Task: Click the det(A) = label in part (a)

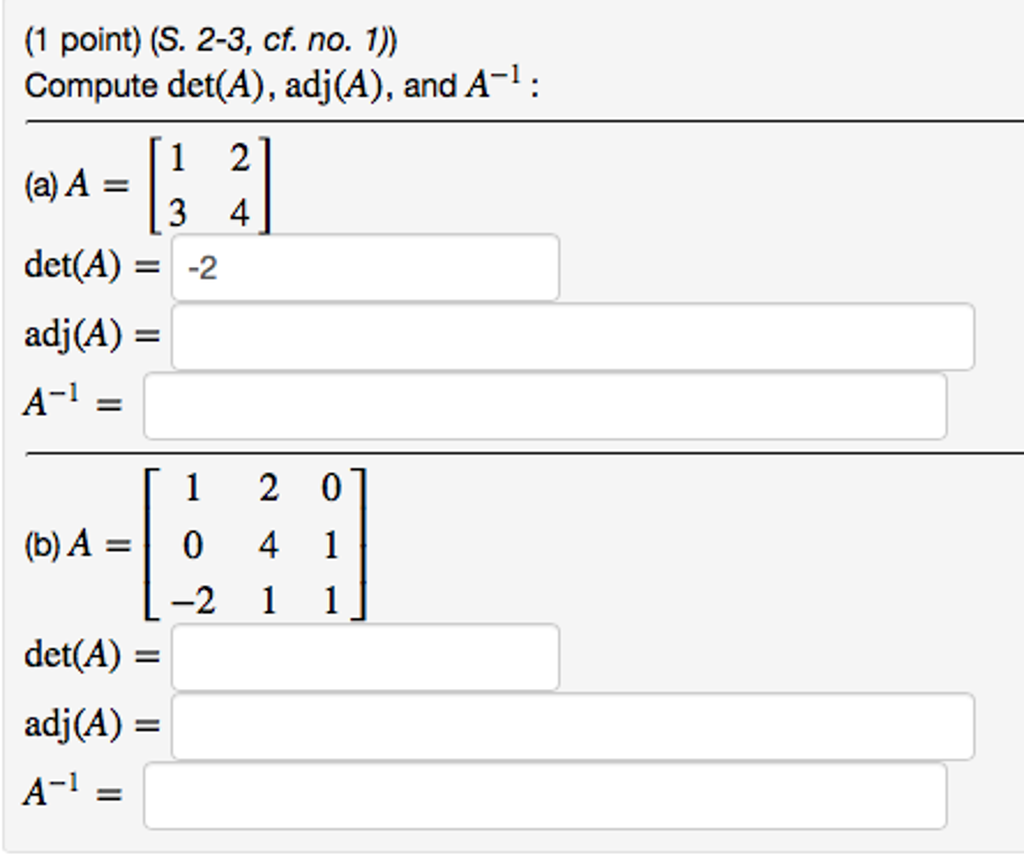Action: (92, 265)
